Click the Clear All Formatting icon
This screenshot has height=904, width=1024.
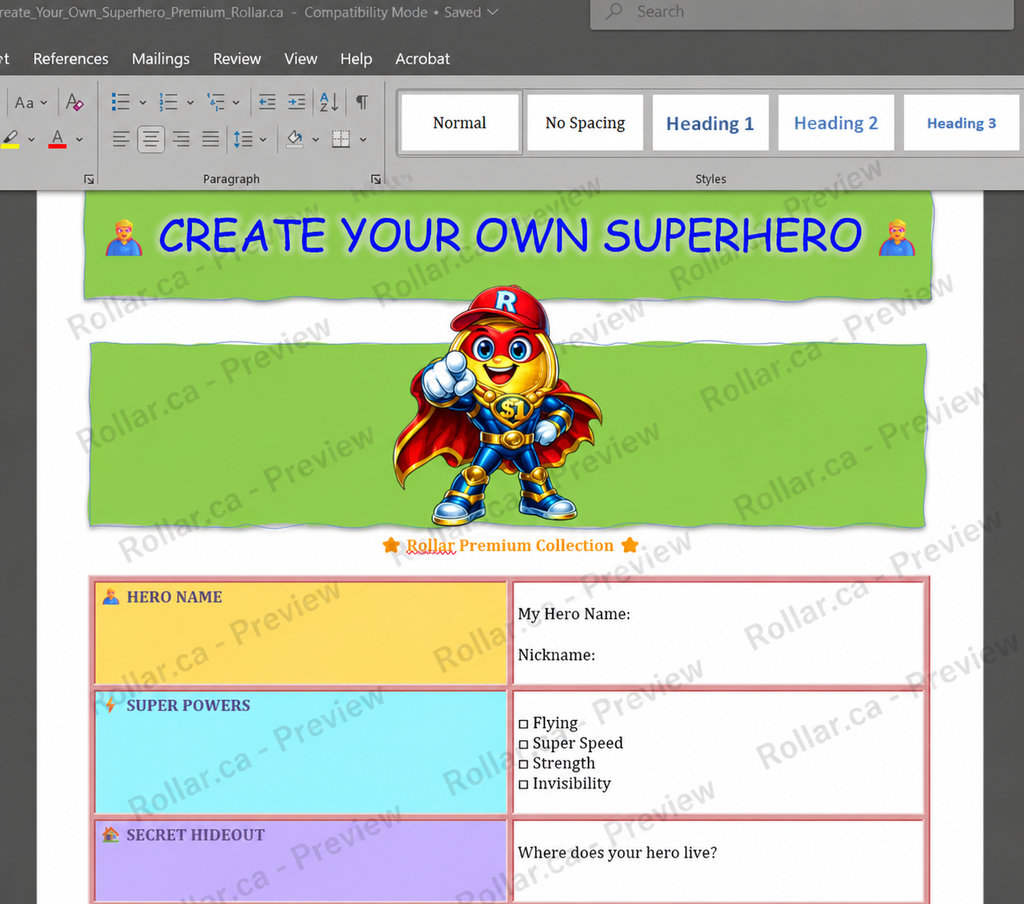tap(74, 102)
